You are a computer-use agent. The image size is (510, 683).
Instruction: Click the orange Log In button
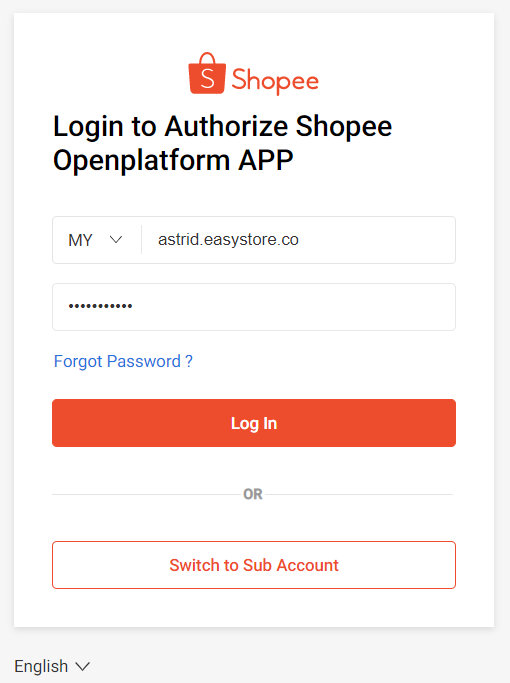[254, 423]
